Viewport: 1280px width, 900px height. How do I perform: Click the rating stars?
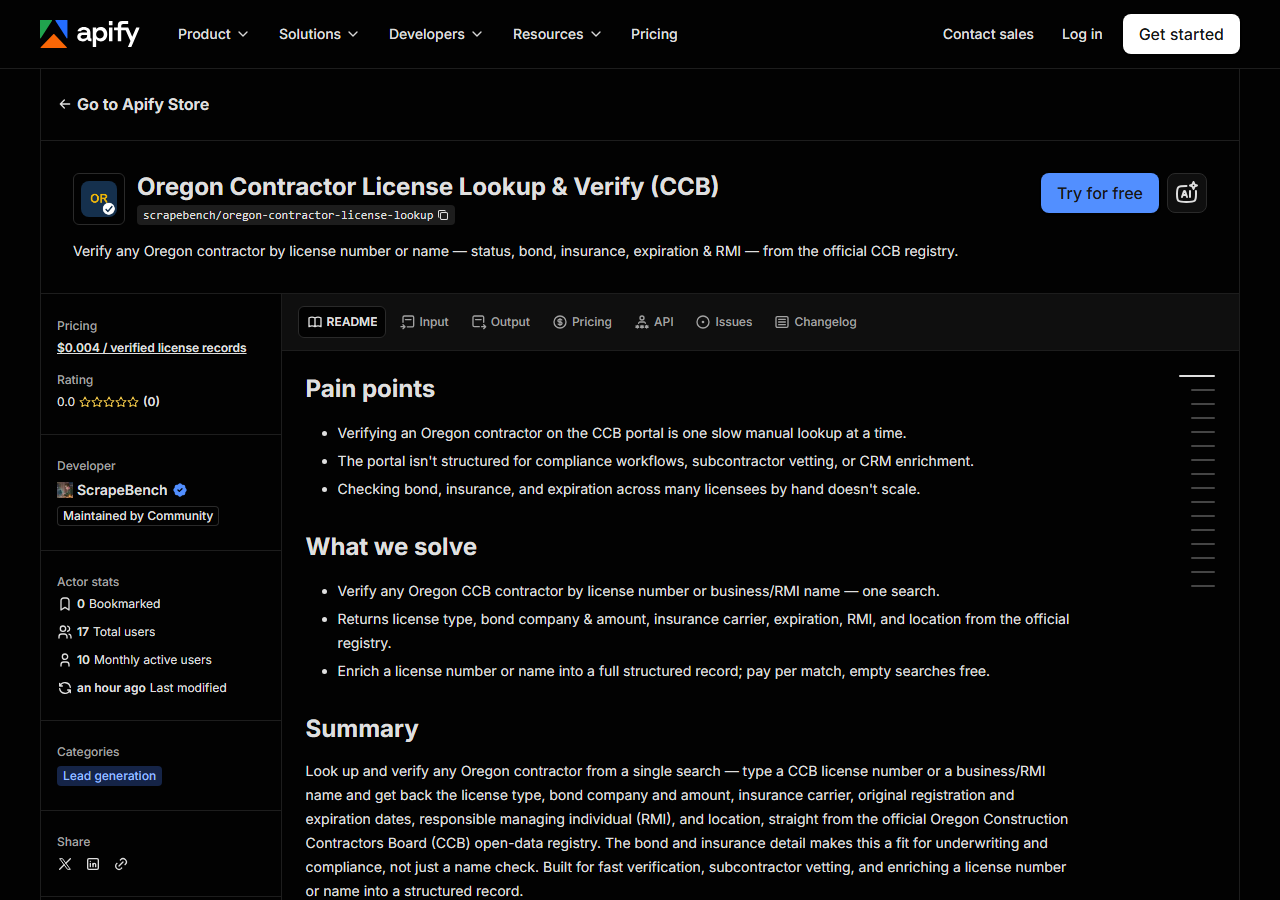[x=109, y=402]
